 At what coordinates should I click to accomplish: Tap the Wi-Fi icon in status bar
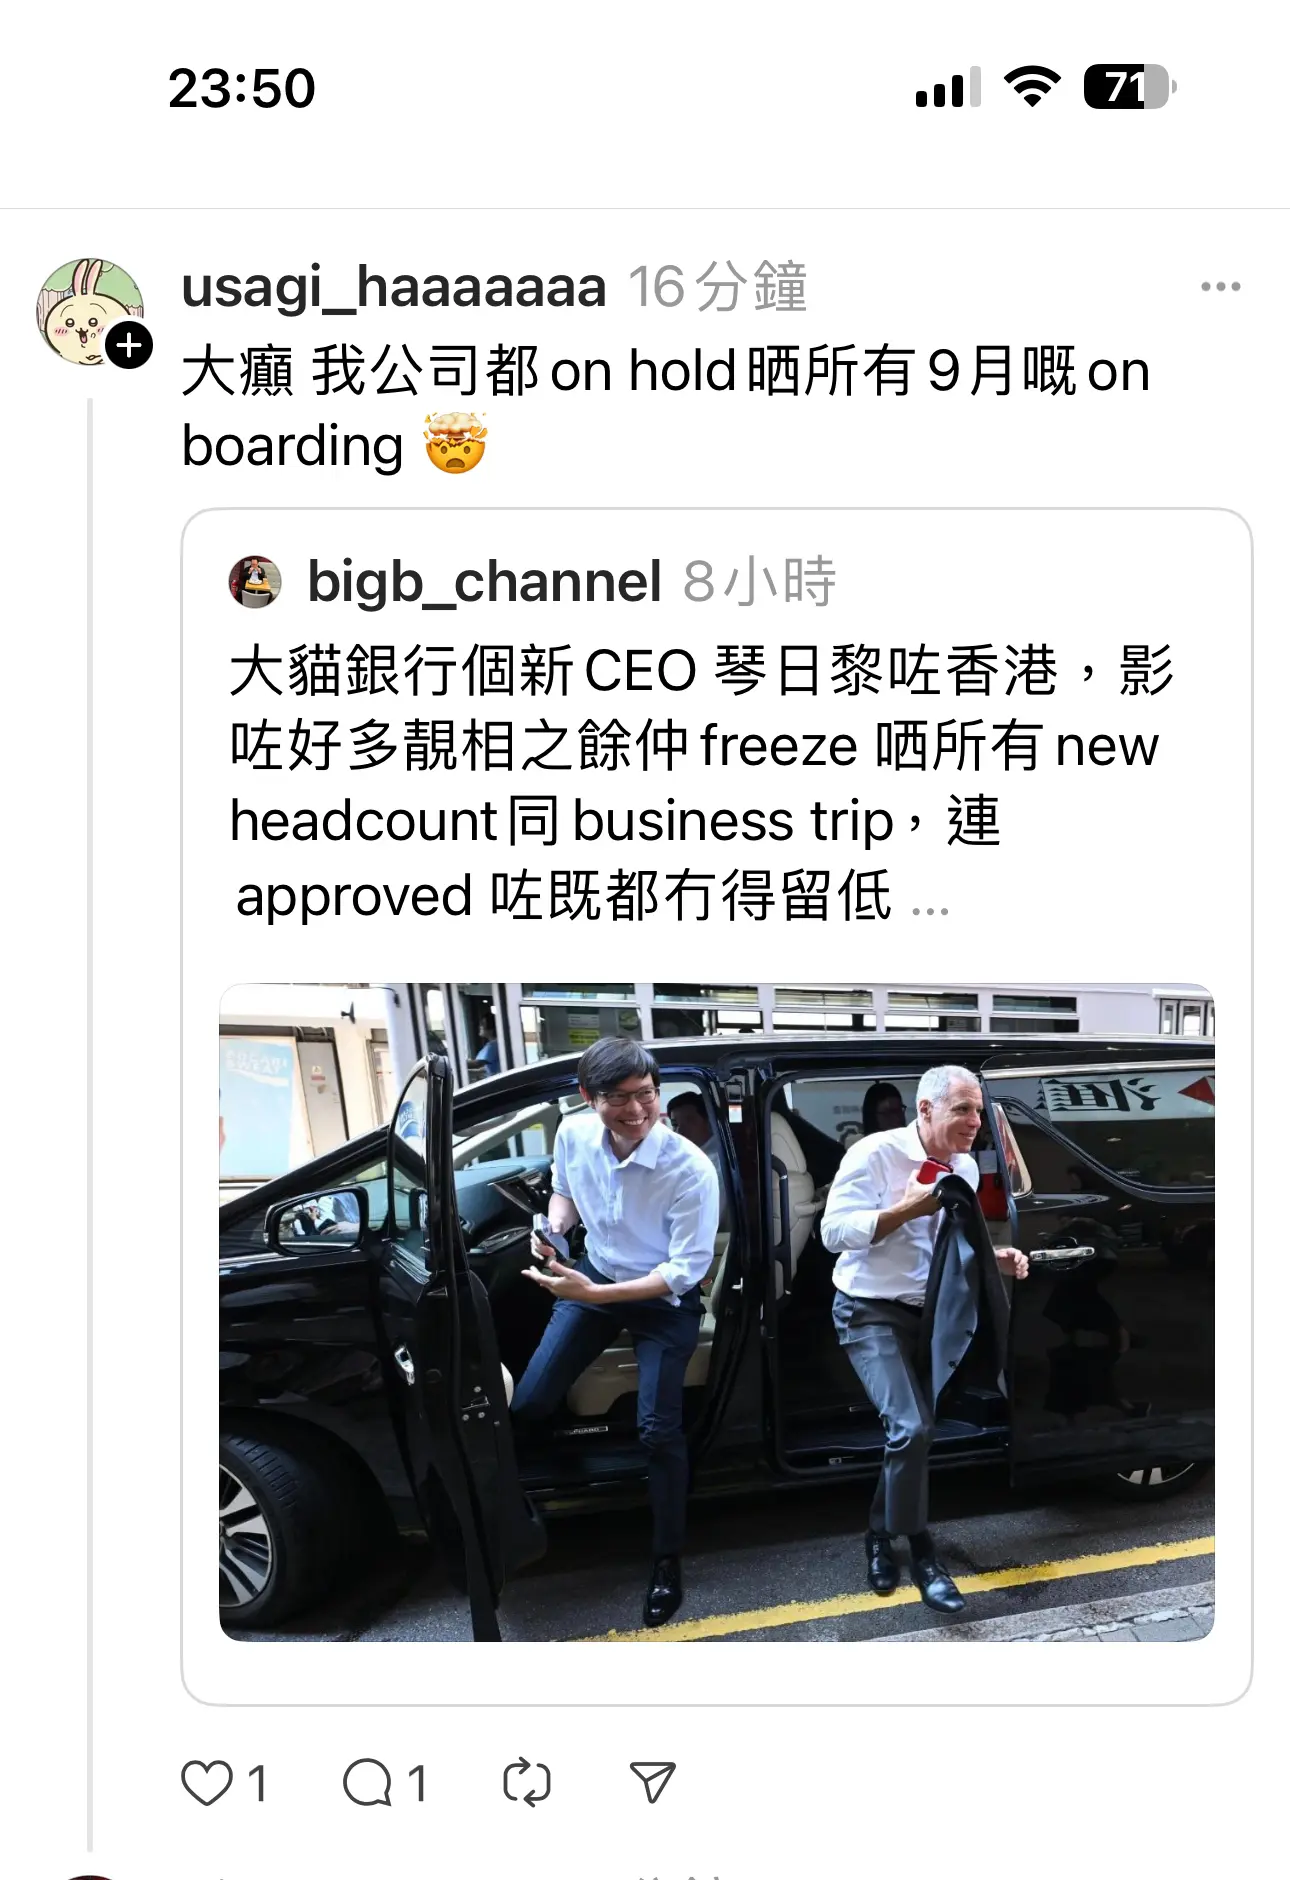coord(1033,87)
